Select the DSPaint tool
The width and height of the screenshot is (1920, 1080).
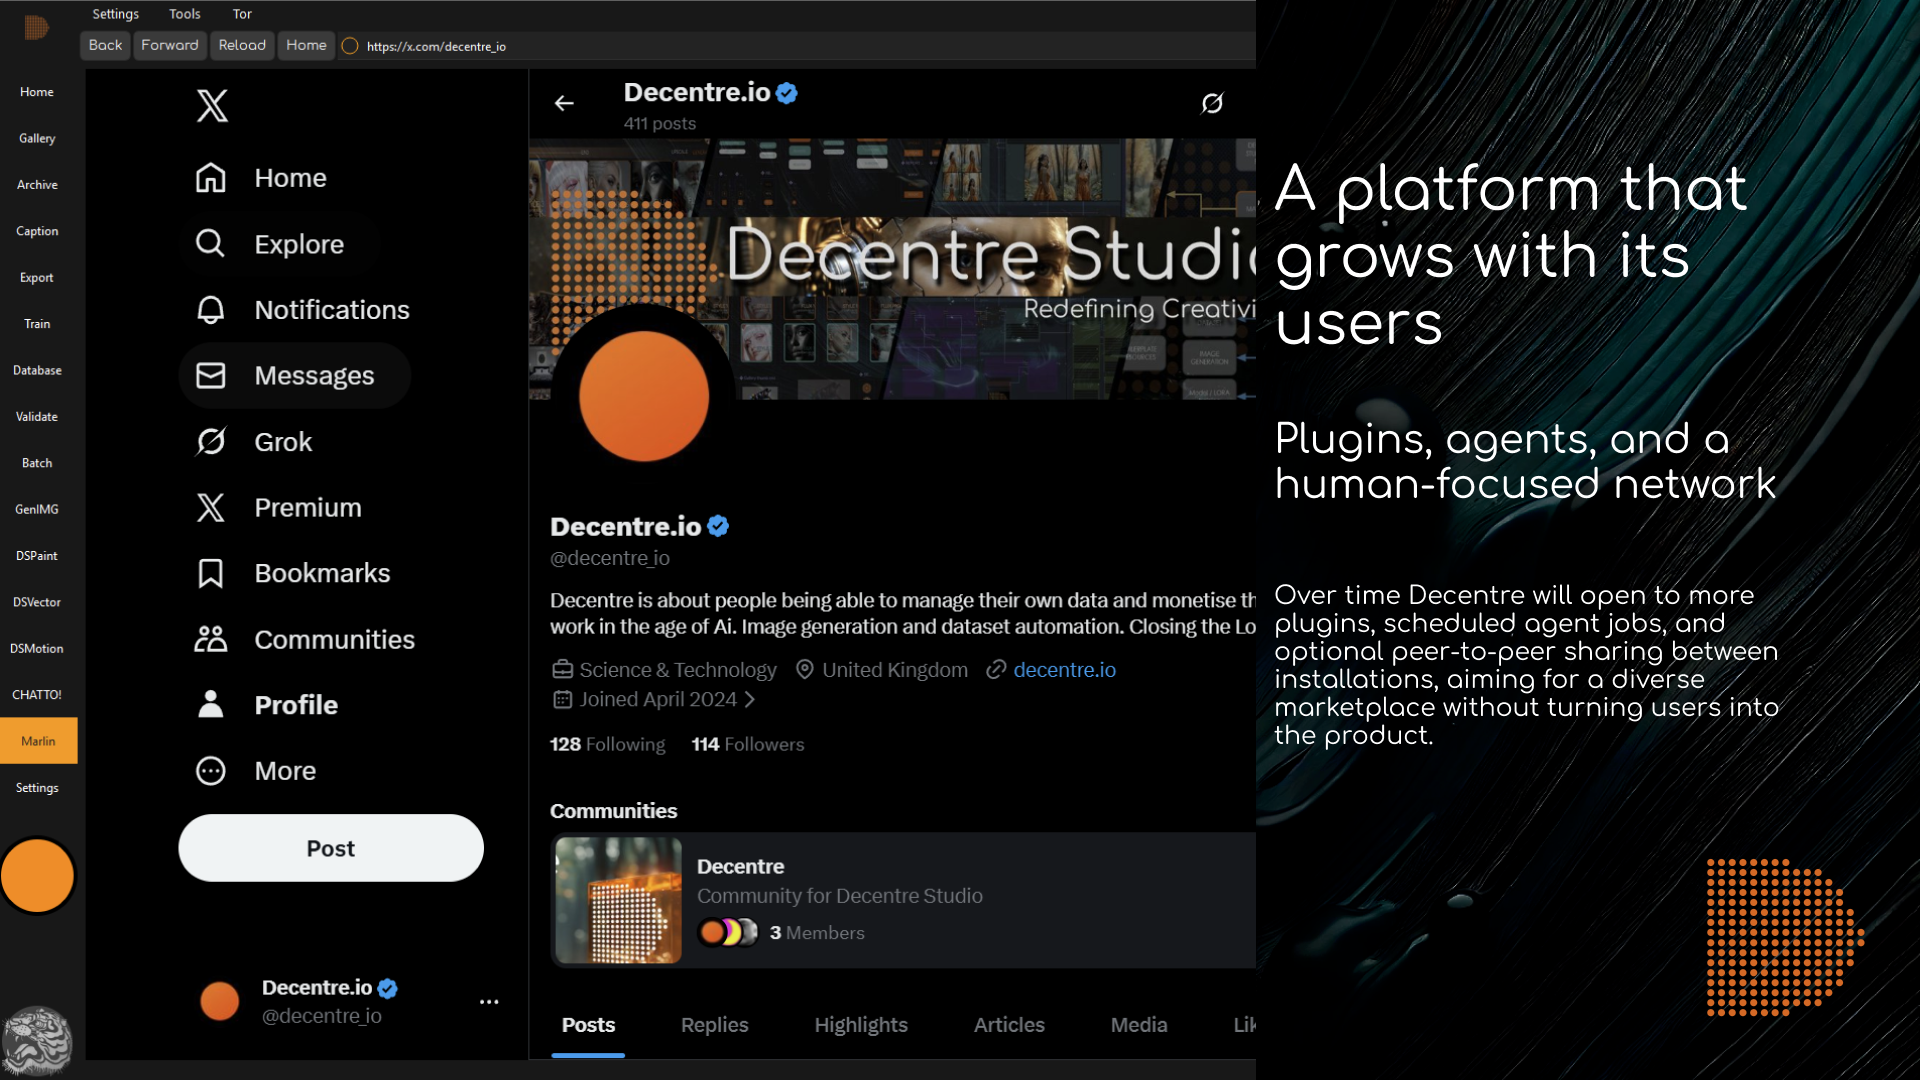[37, 555]
